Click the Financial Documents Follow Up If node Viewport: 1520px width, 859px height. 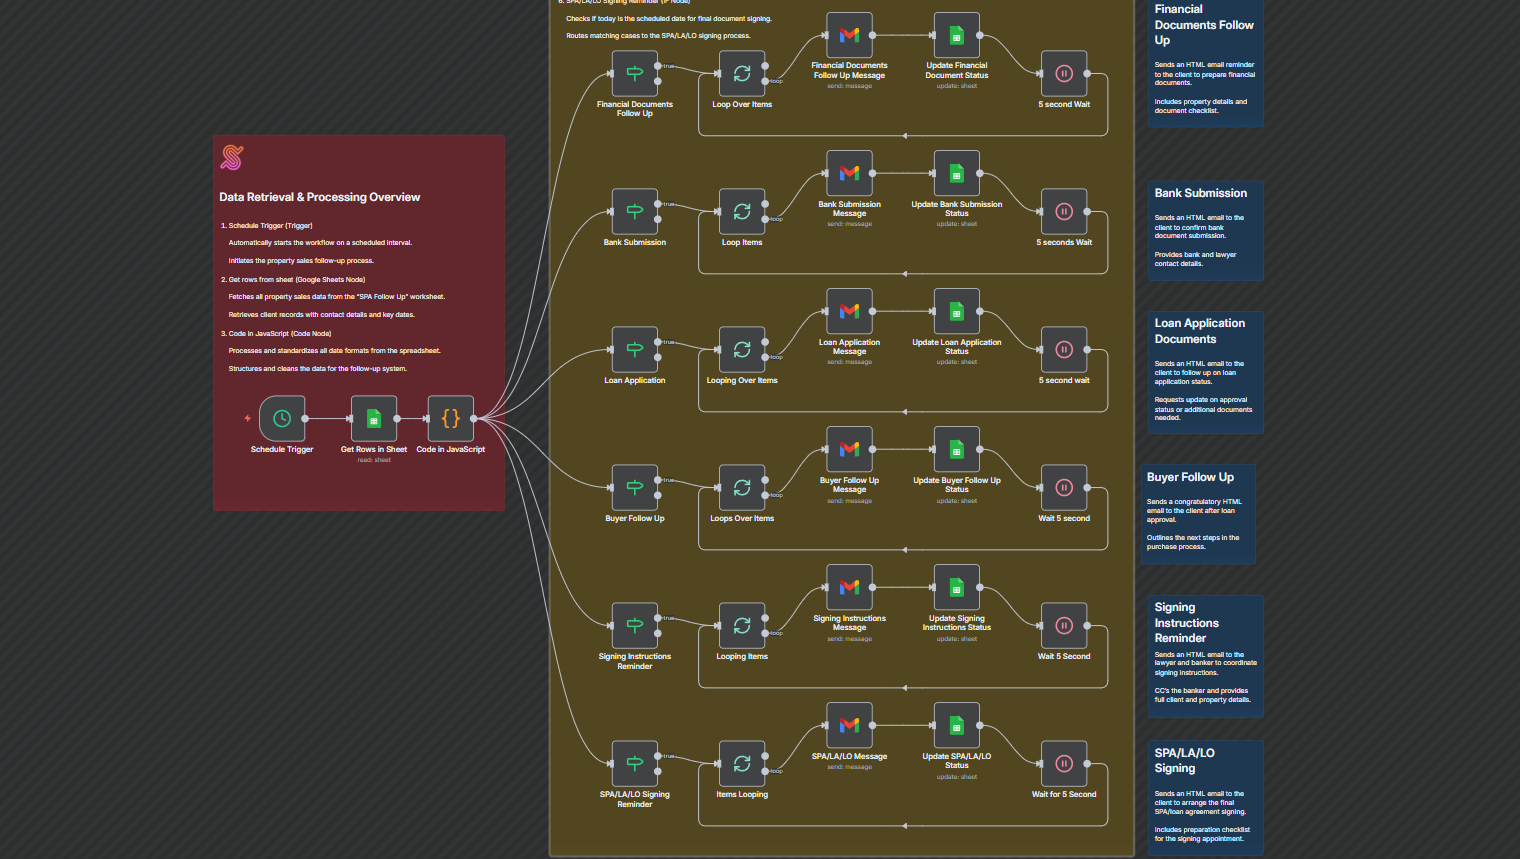(x=635, y=74)
